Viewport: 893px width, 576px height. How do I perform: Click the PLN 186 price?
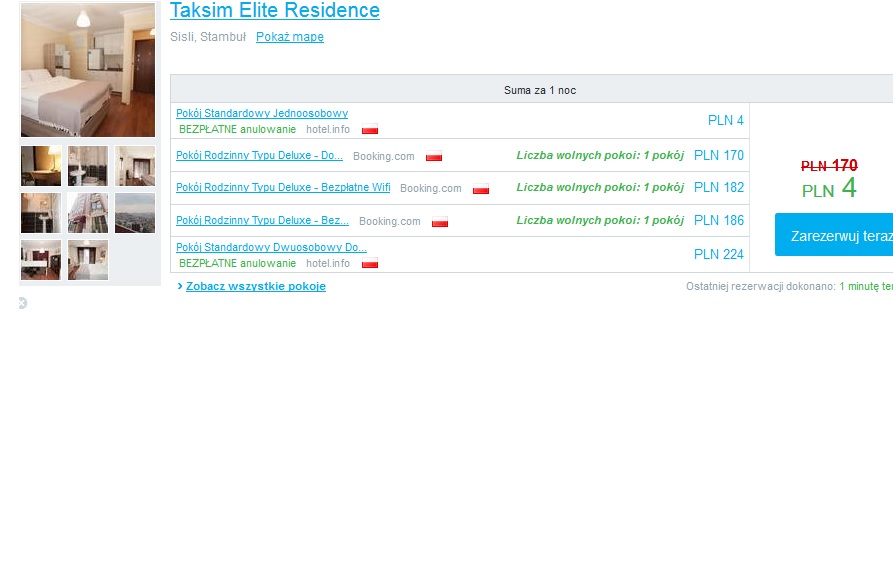point(719,220)
